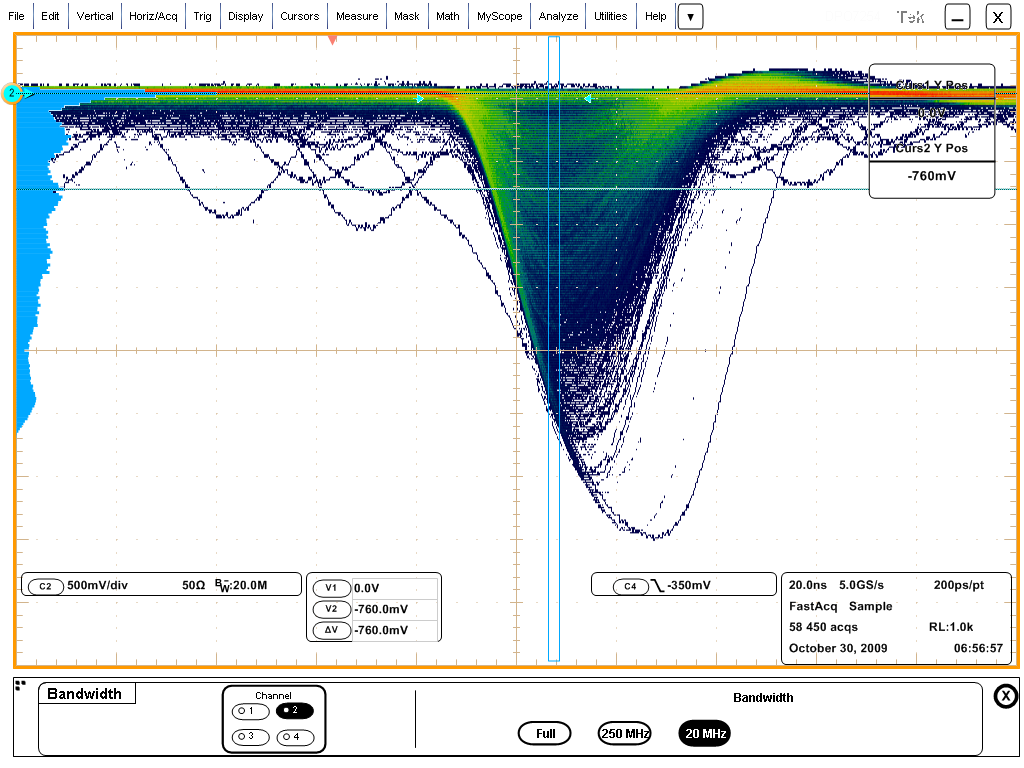Click the ΔV delta readout badge
The height and width of the screenshot is (768, 1024).
click(332, 630)
